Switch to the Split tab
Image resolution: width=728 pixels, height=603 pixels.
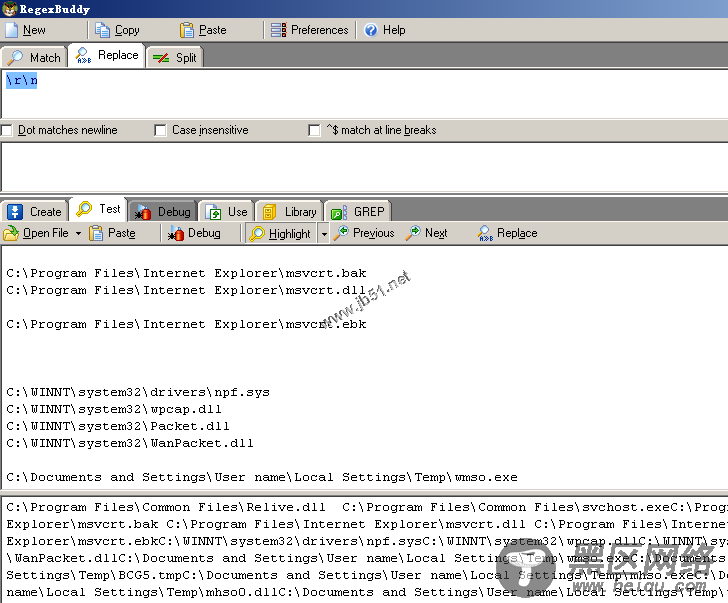pyautogui.click(x=175, y=57)
